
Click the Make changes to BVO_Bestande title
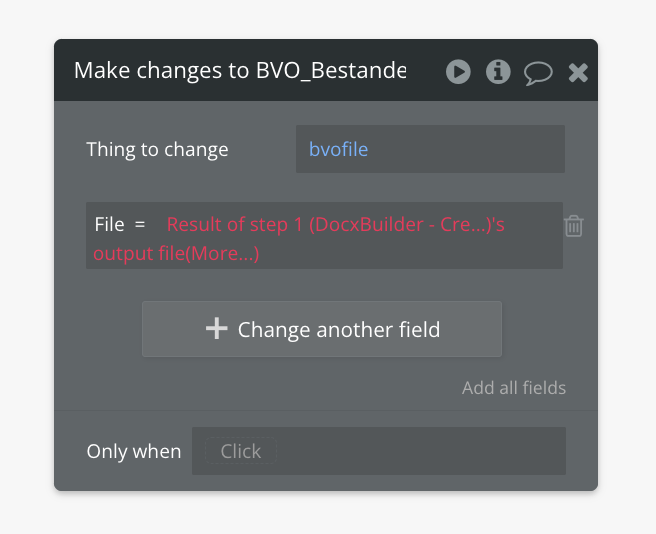coord(240,71)
